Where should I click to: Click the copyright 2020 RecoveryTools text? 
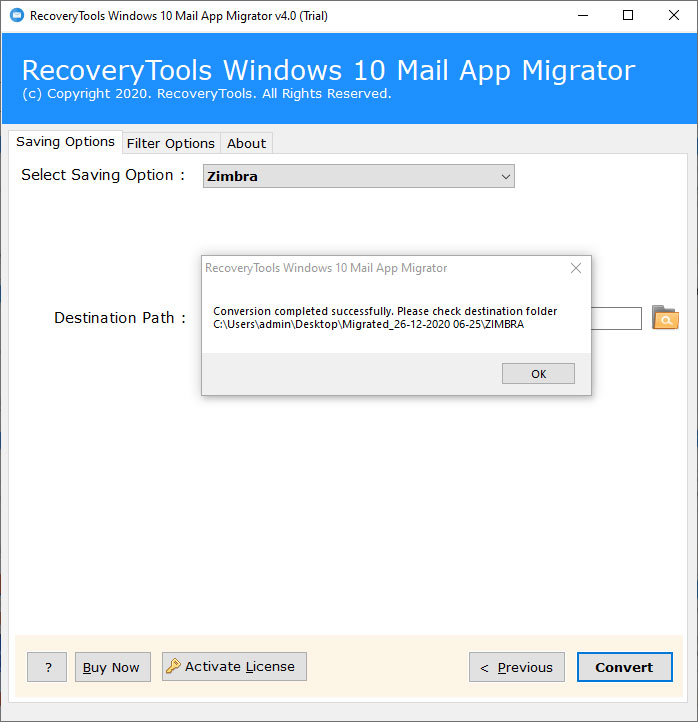click(x=207, y=93)
